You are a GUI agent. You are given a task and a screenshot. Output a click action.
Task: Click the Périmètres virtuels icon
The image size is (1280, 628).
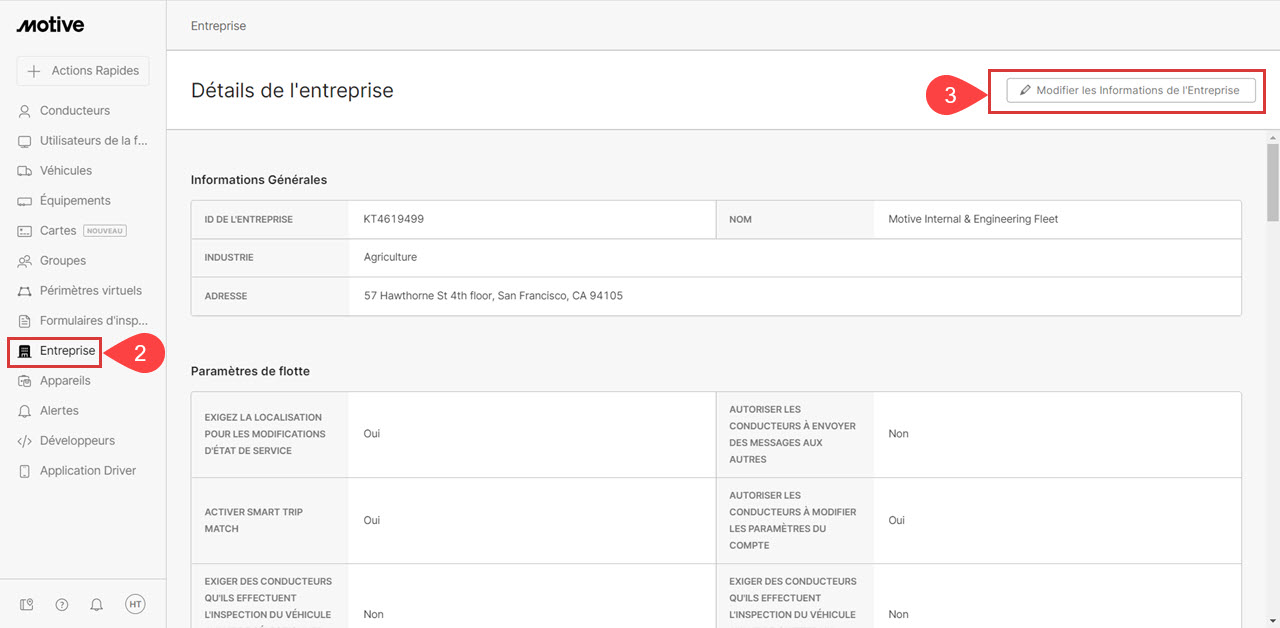pyautogui.click(x=25, y=291)
